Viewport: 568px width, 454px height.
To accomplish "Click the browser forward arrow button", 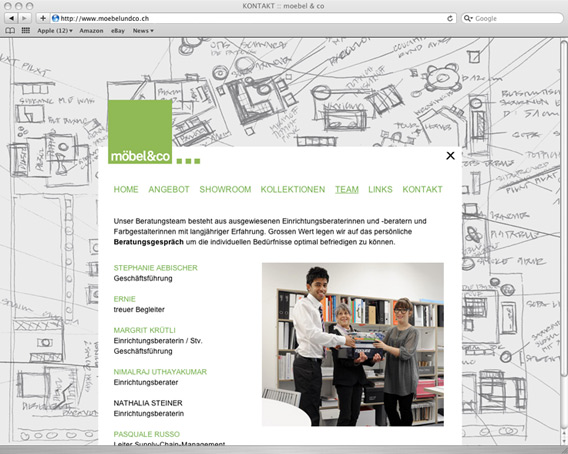I will click(x=24, y=18).
